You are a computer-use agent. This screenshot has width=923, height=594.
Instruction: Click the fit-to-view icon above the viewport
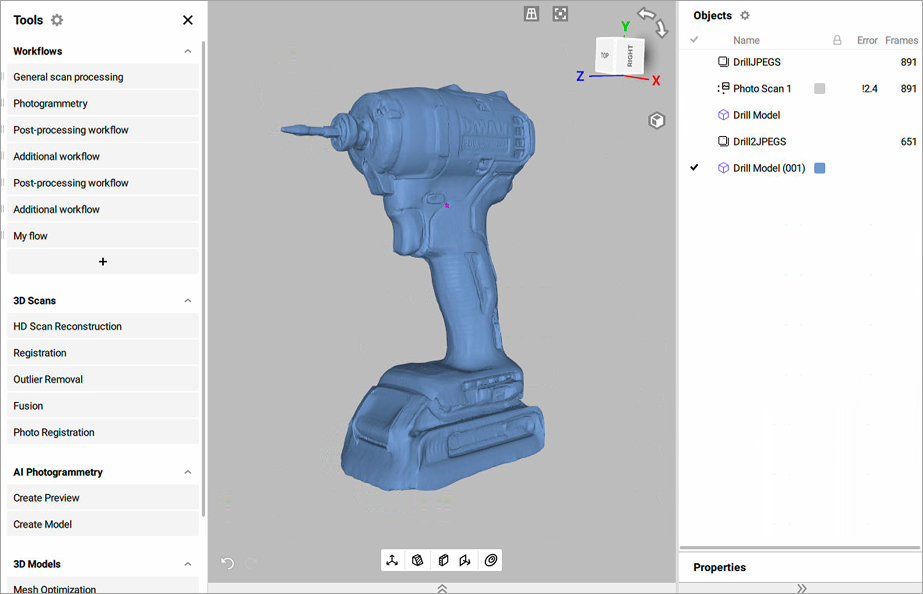click(560, 14)
